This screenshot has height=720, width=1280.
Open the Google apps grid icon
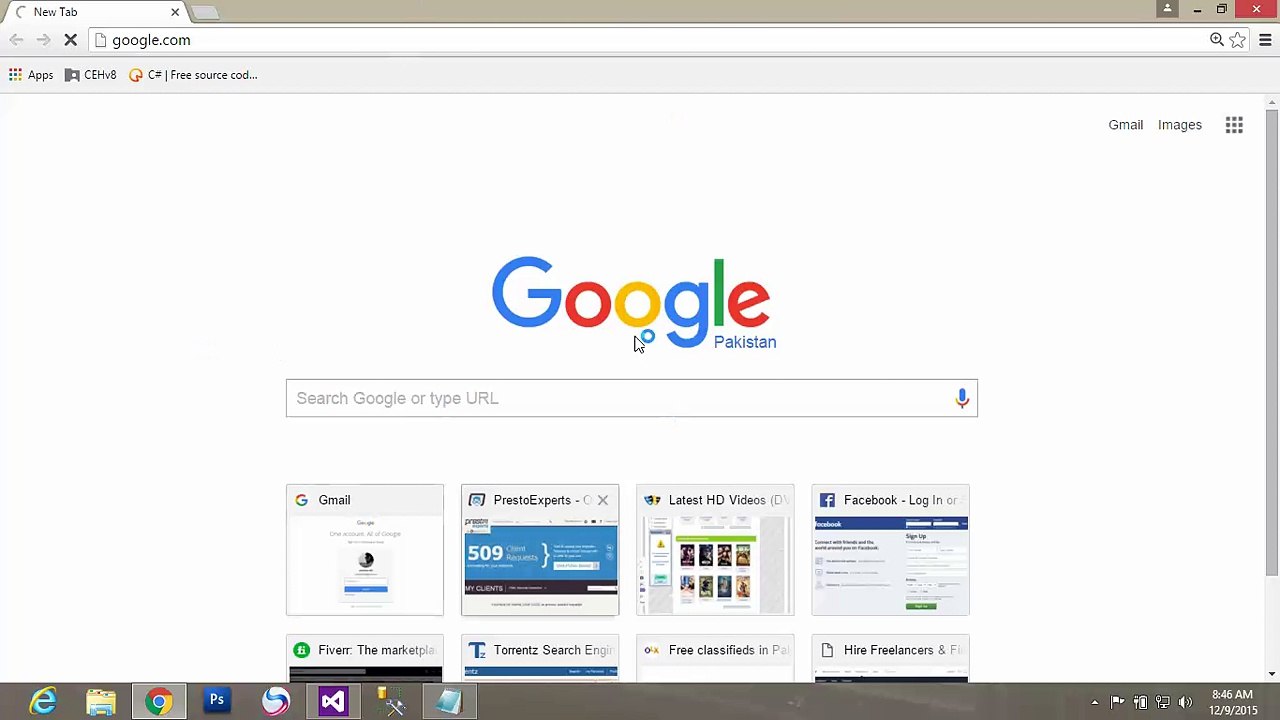pos(1234,125)
